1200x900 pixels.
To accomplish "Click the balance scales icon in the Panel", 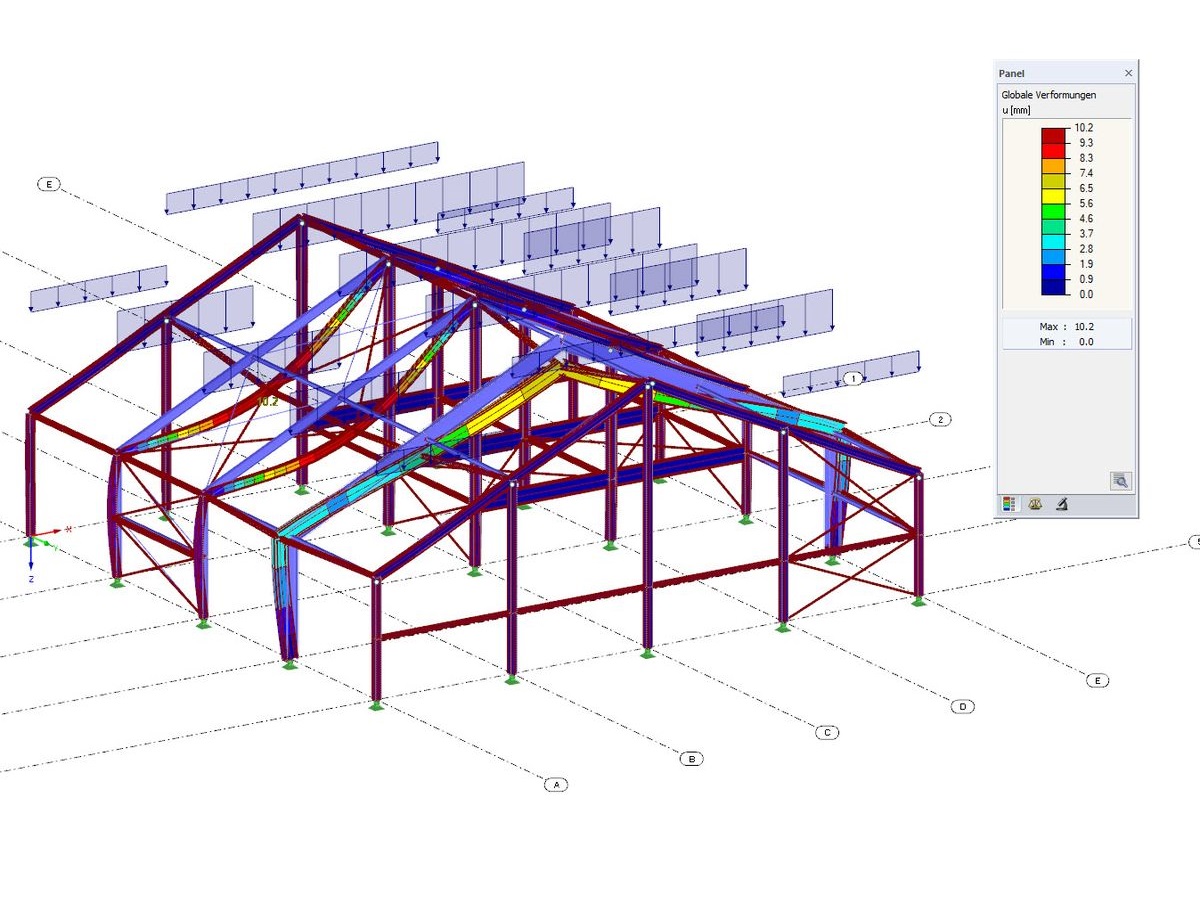I will tap(1035, 503).
